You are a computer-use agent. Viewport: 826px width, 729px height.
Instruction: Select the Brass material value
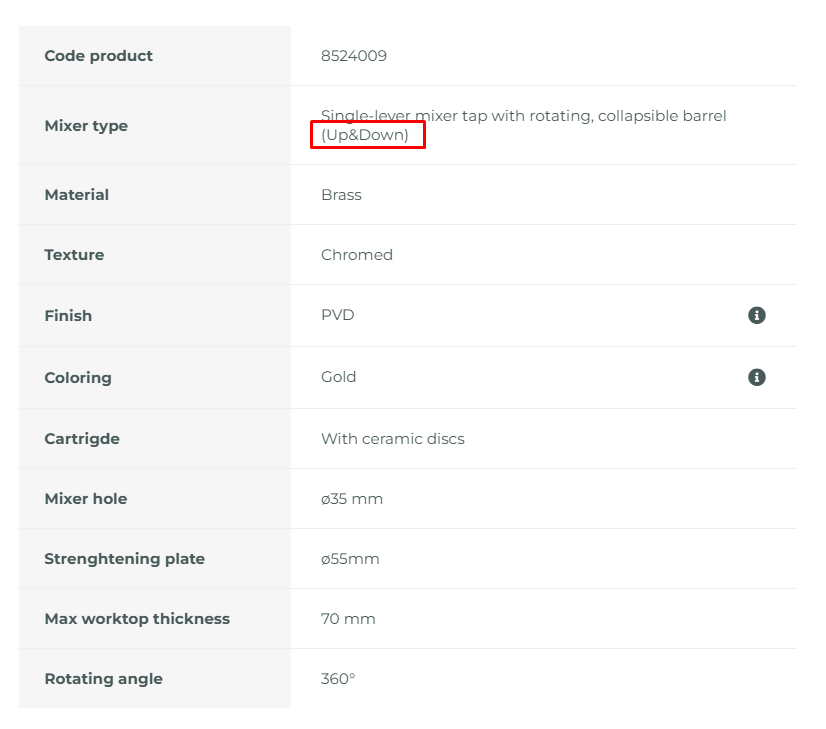coord(341,195)
